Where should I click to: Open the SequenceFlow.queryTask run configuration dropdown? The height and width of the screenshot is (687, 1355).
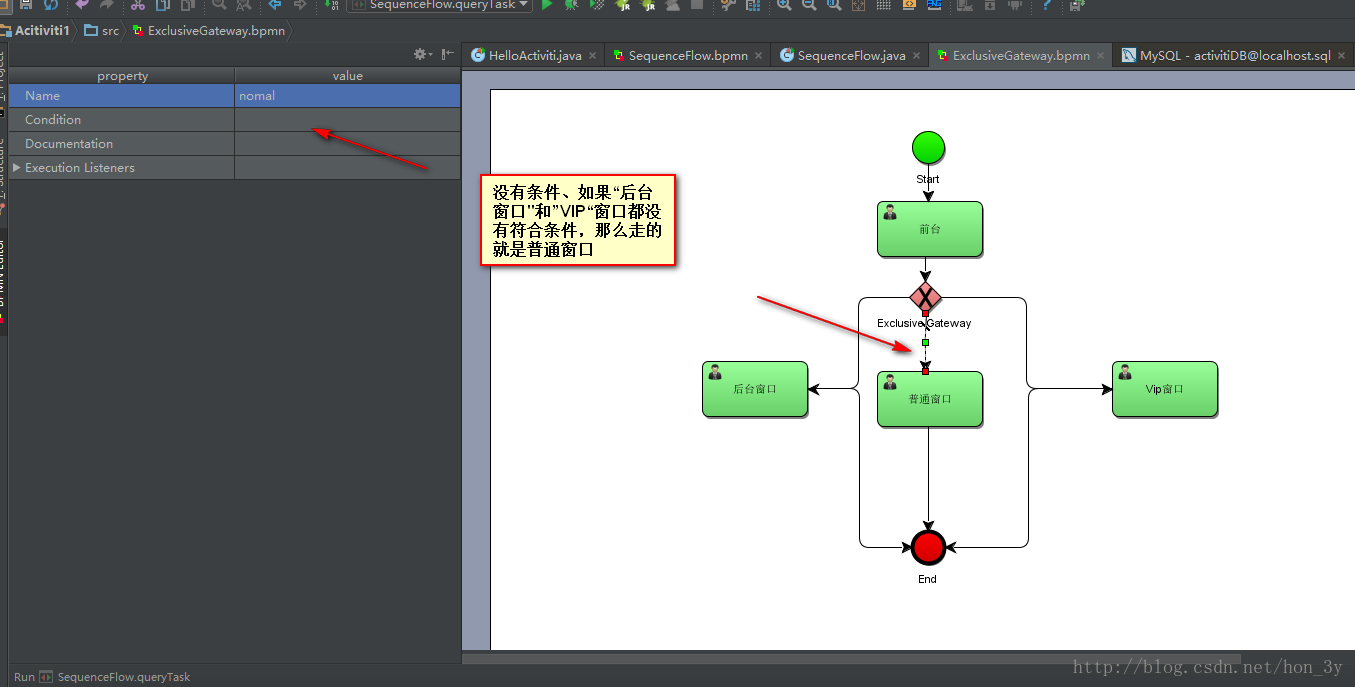point(439,5)
